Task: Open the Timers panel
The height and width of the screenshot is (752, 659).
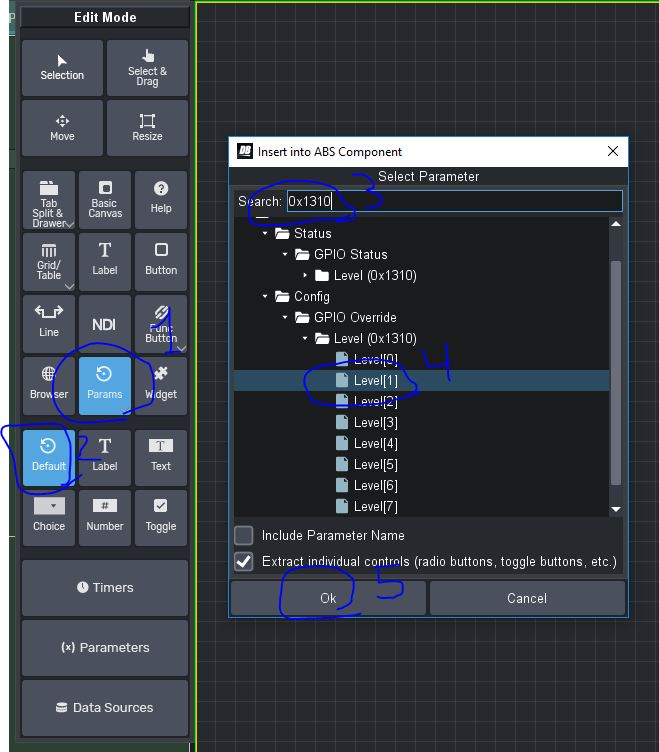Action: 105,588
